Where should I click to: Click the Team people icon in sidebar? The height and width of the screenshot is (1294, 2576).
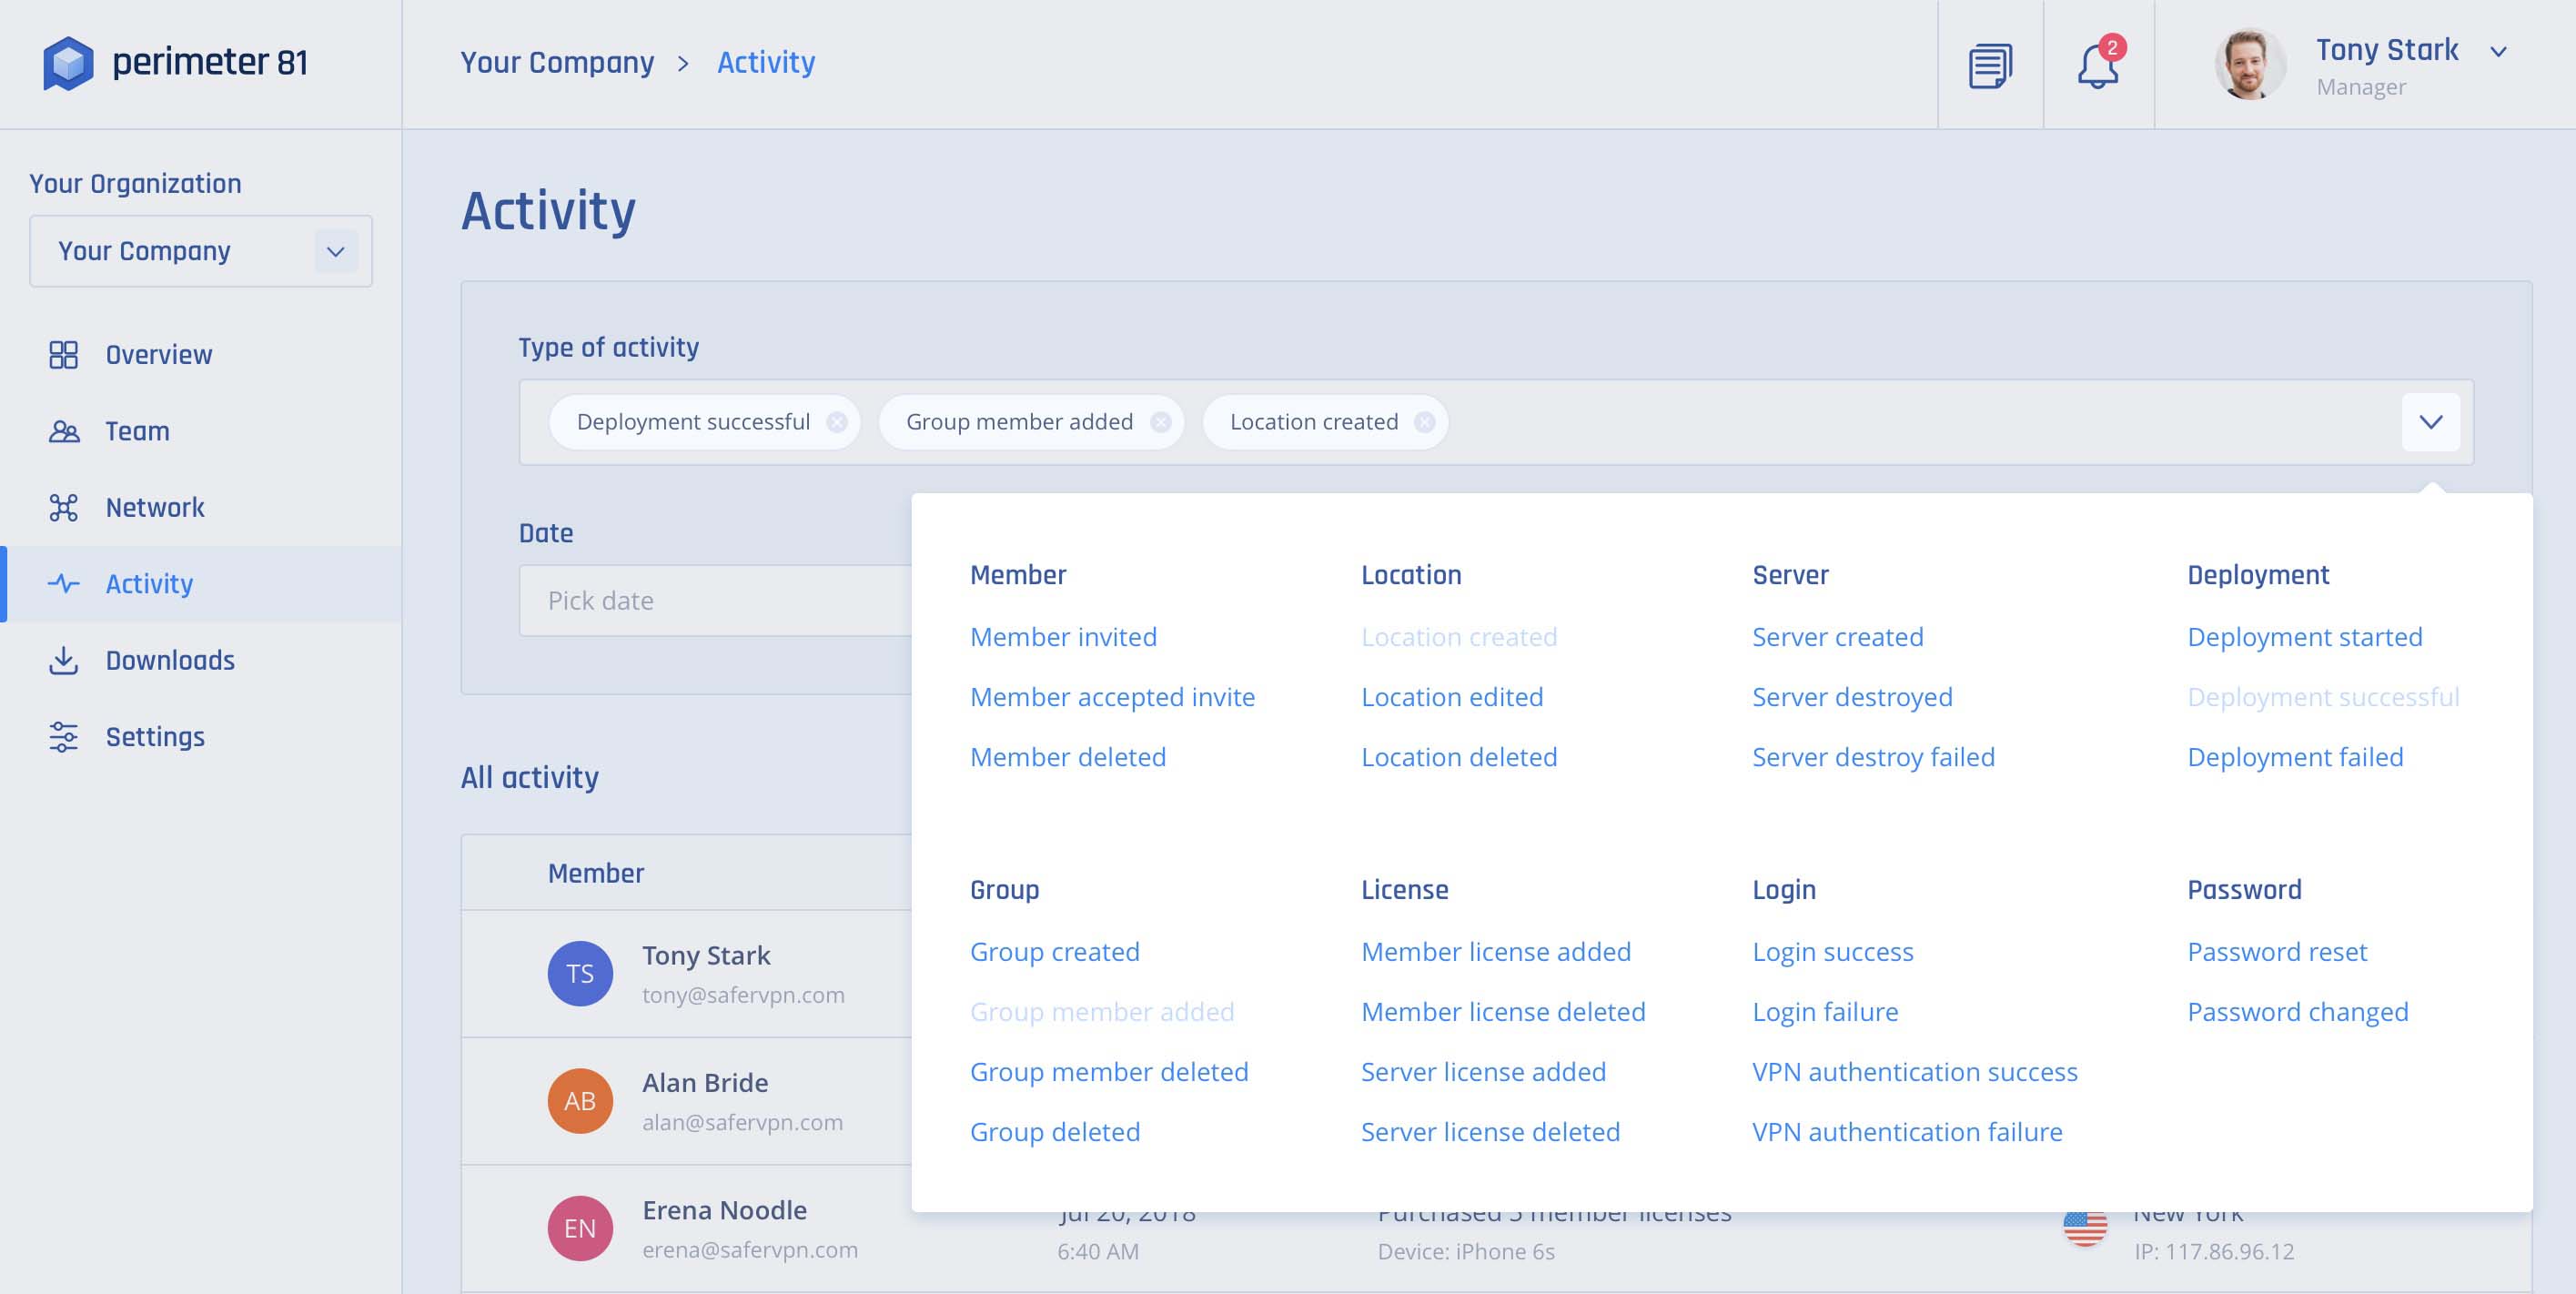point(64,431)
